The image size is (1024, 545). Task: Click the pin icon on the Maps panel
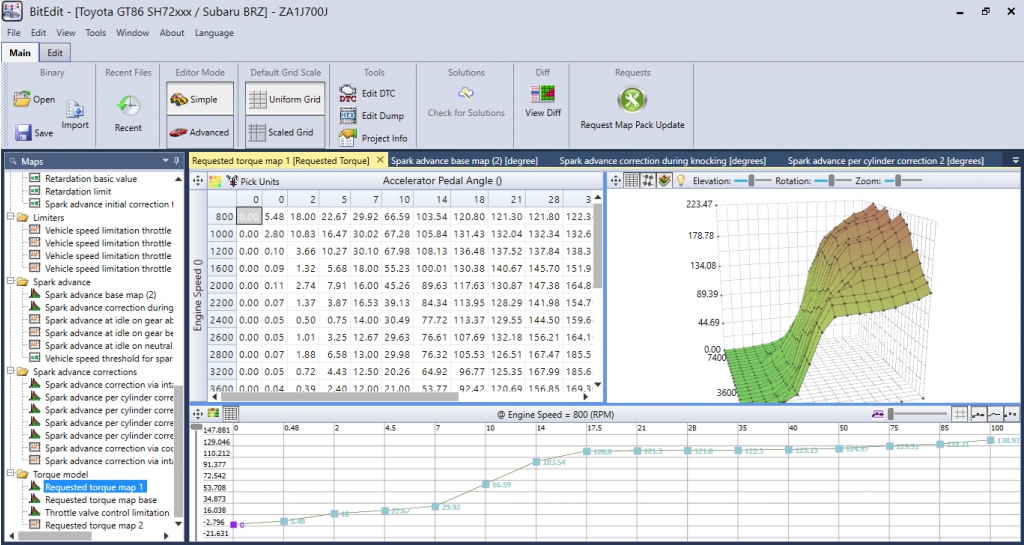click(177, 161)
